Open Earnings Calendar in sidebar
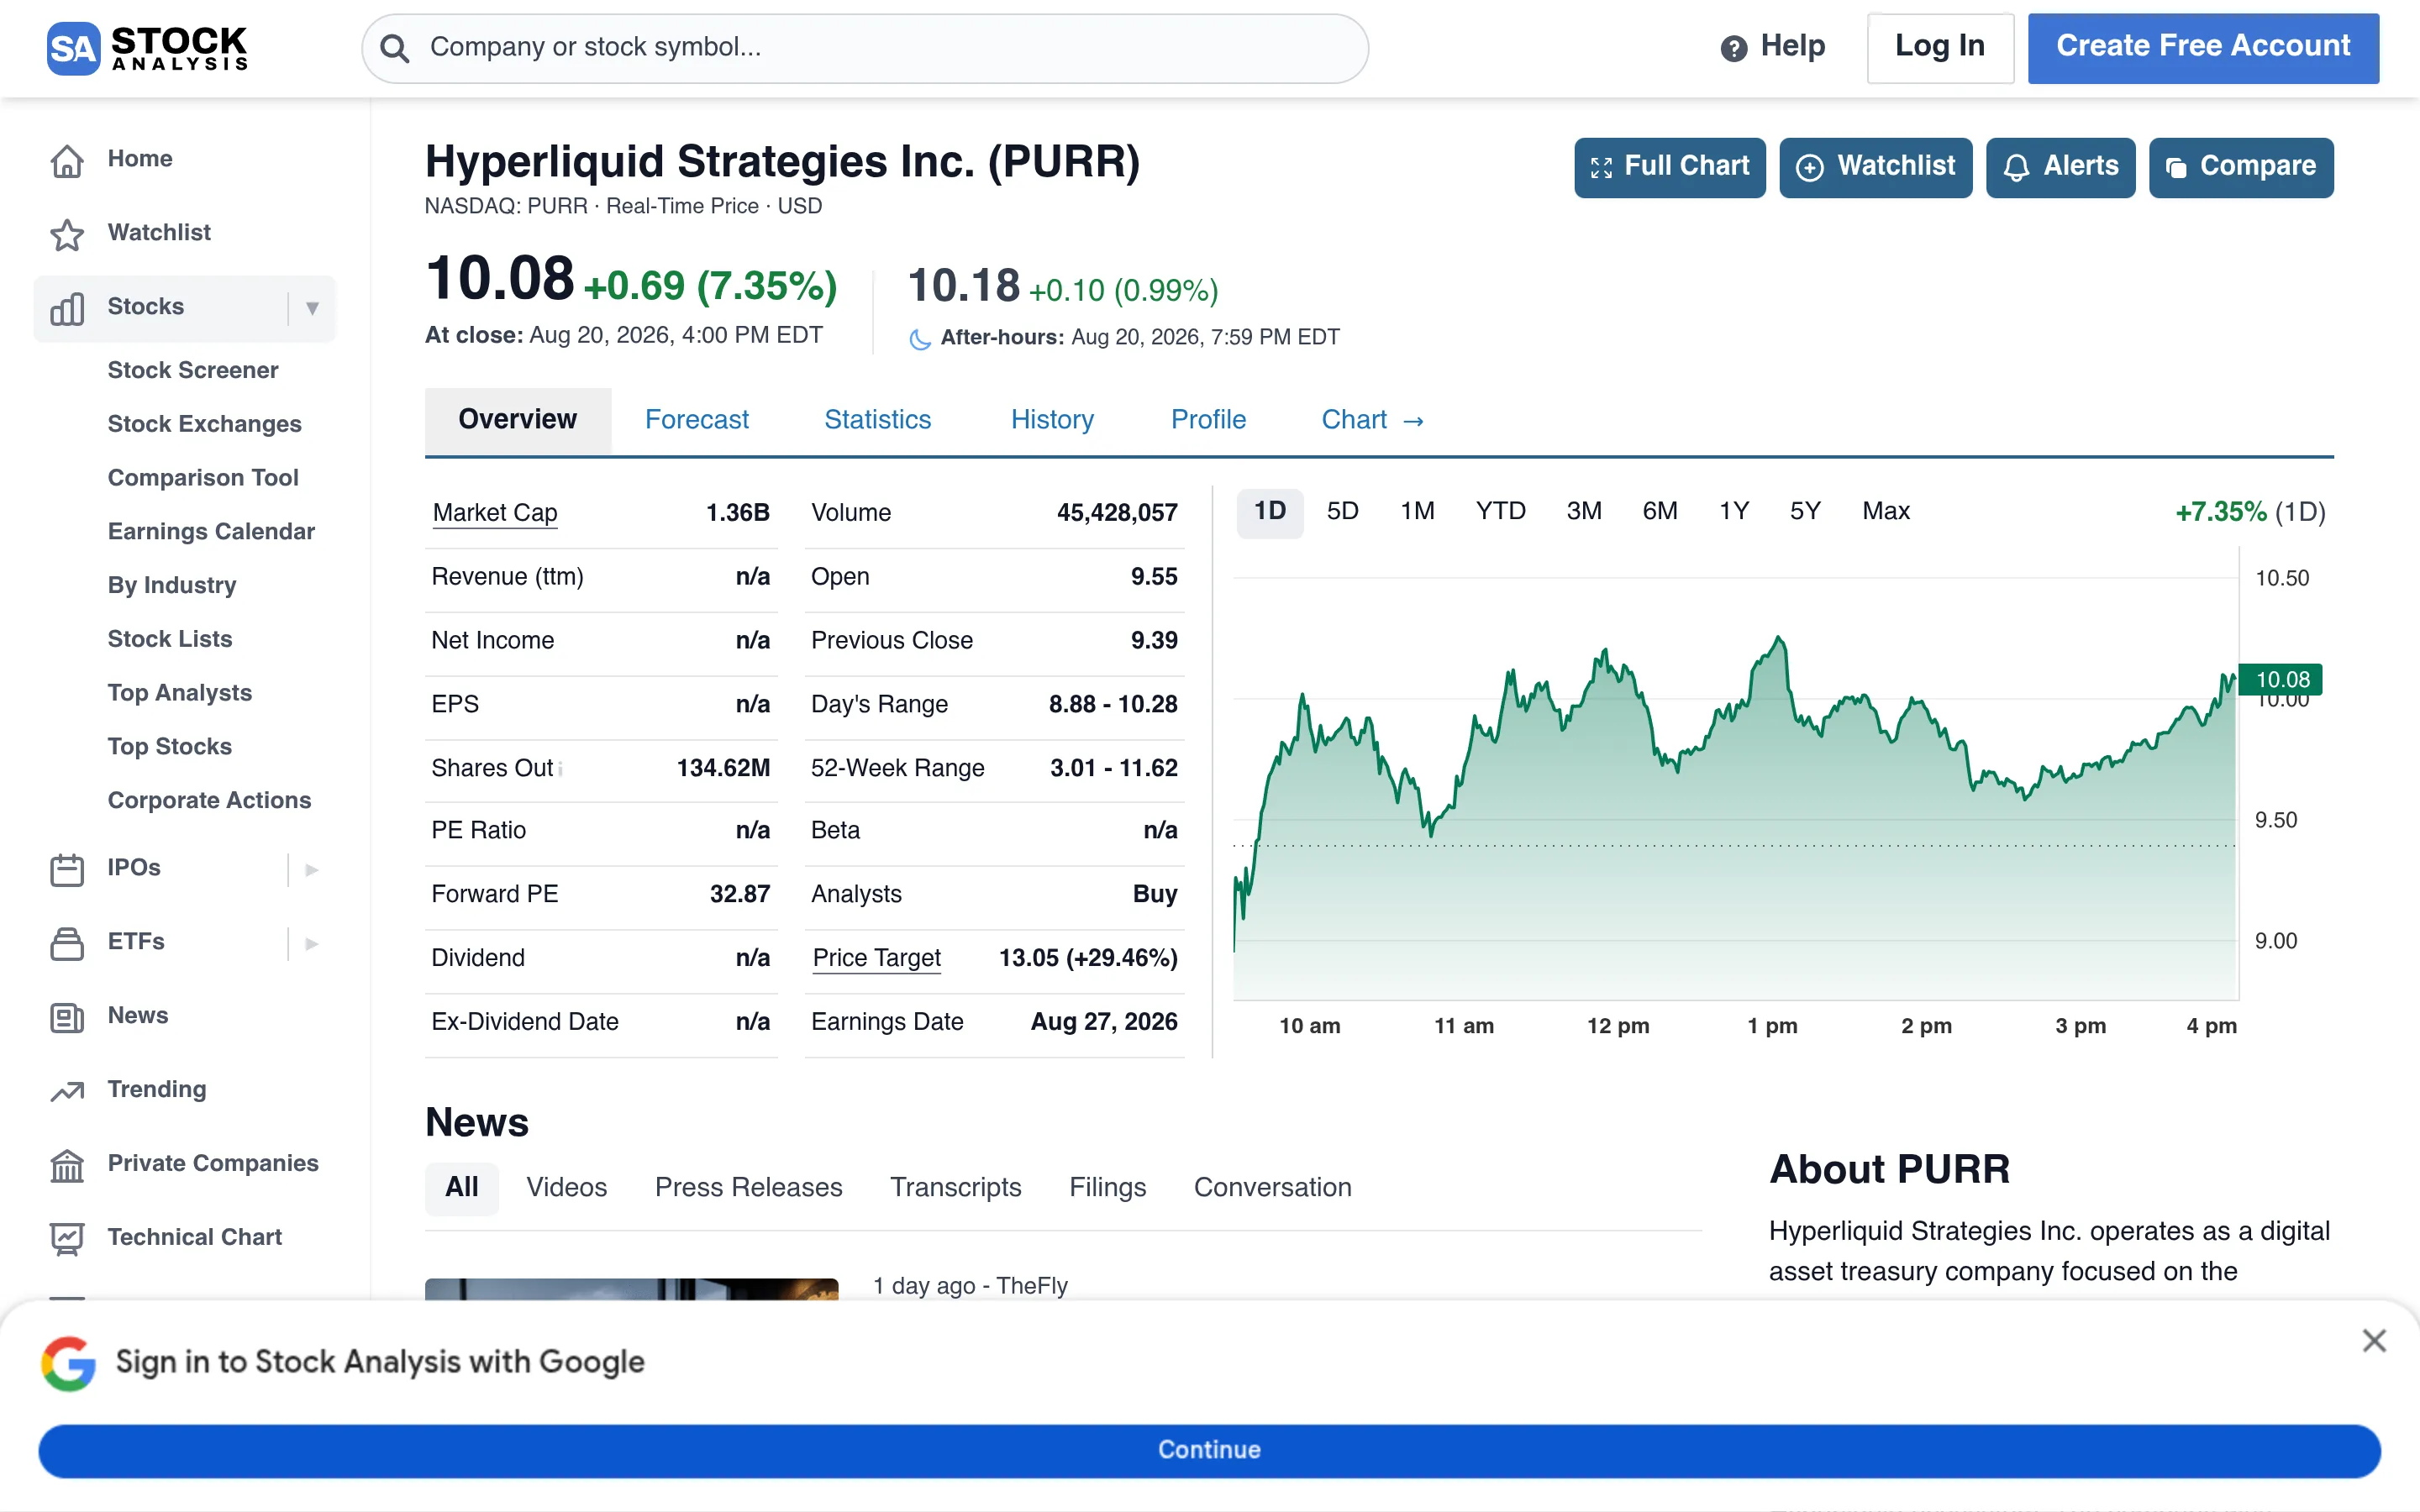The image size is (2420, 1512). [x=211, y=533]
